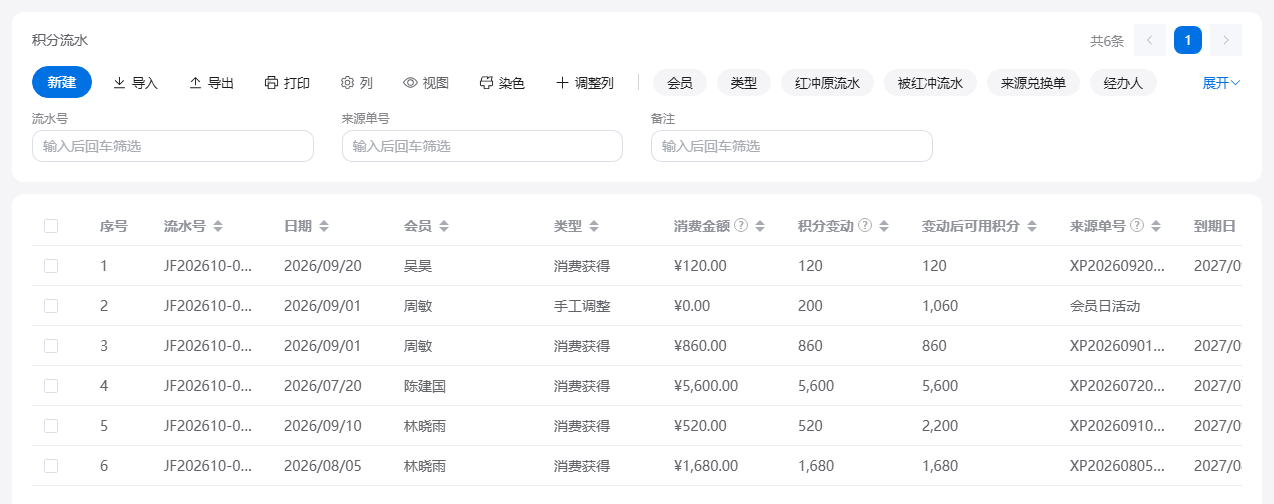Click source number XP20260920...

1118,266
